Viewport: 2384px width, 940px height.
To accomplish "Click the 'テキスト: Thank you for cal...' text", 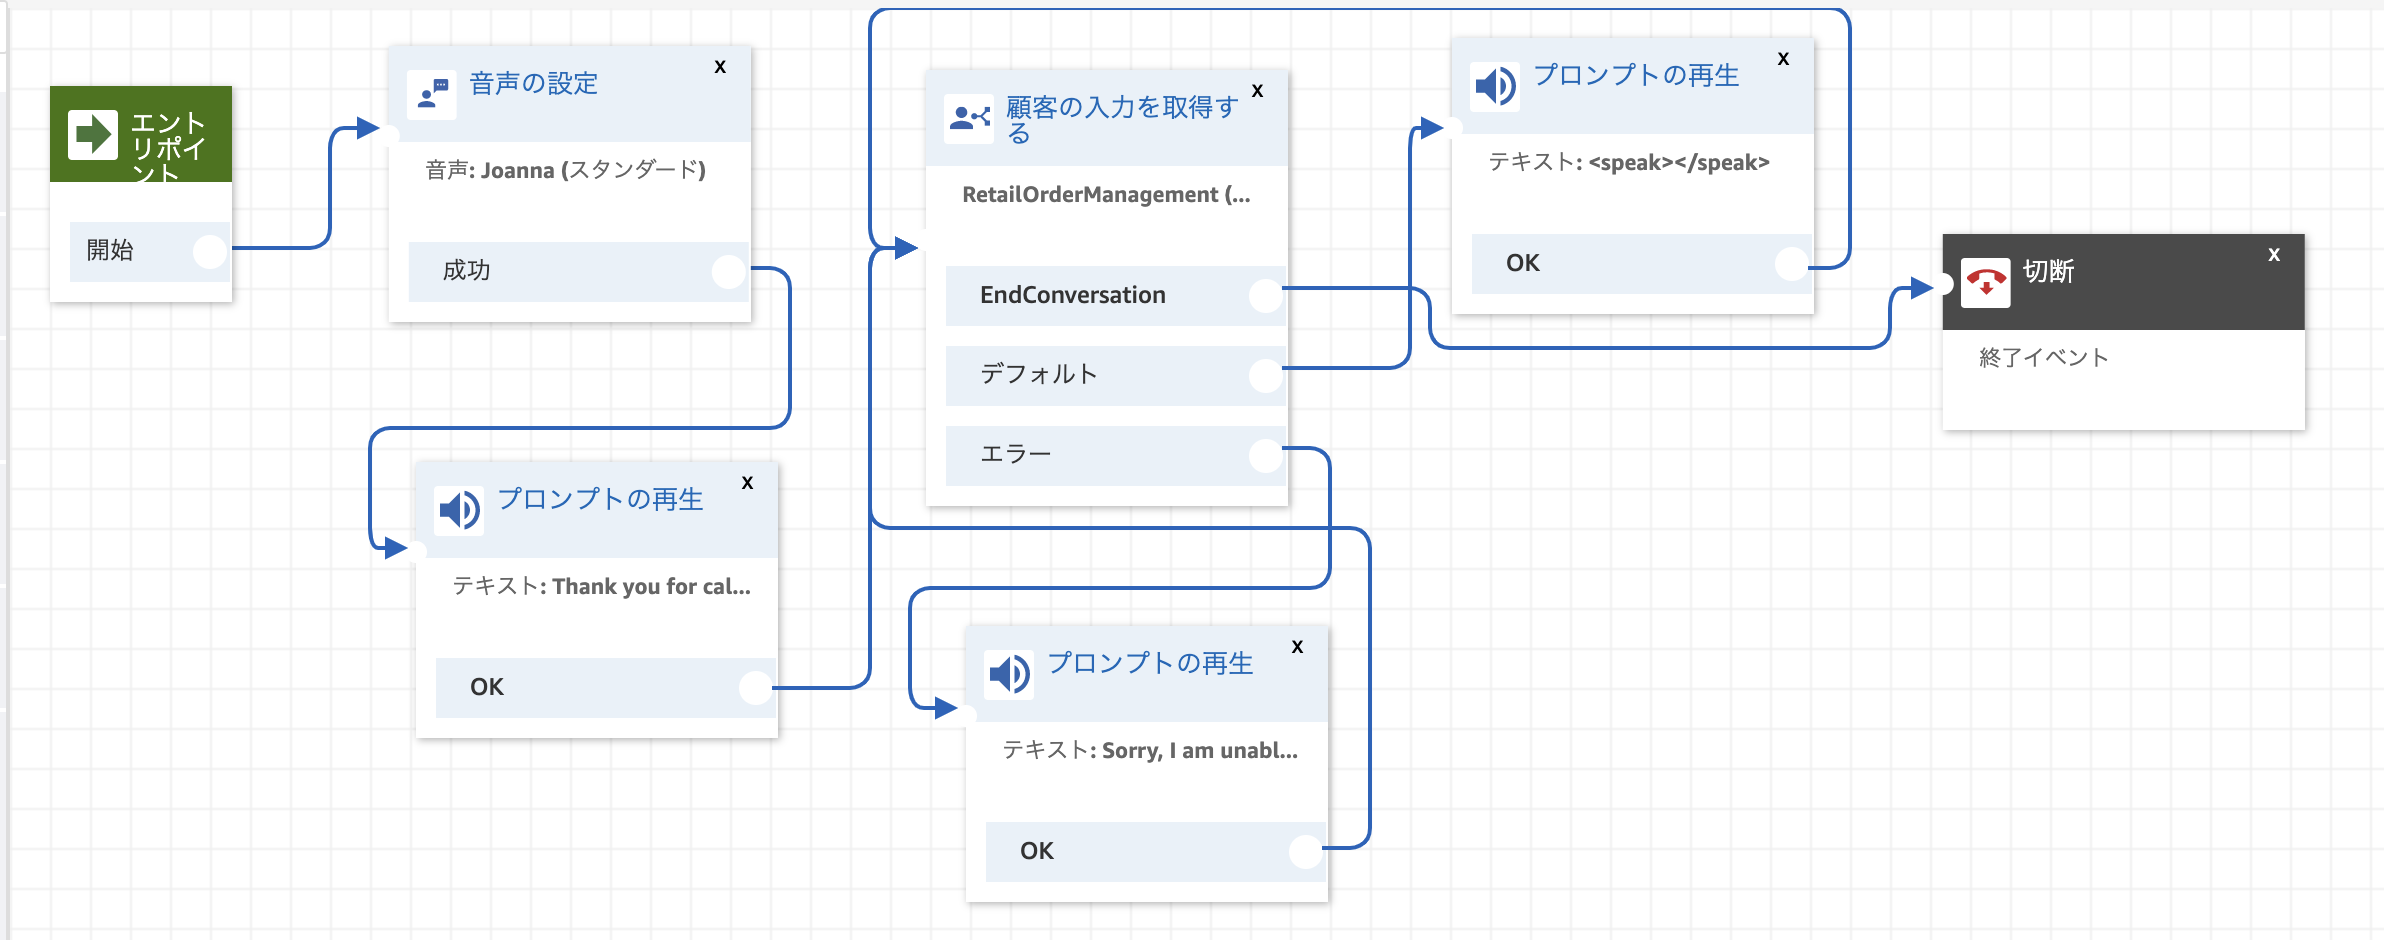I will 602,586.
